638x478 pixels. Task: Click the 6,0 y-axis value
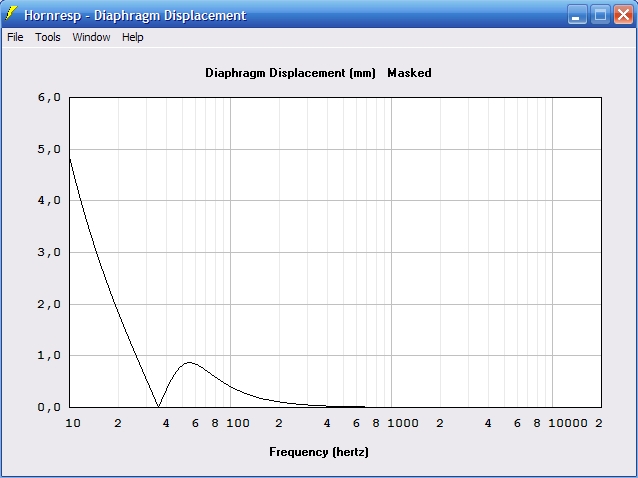49,97
